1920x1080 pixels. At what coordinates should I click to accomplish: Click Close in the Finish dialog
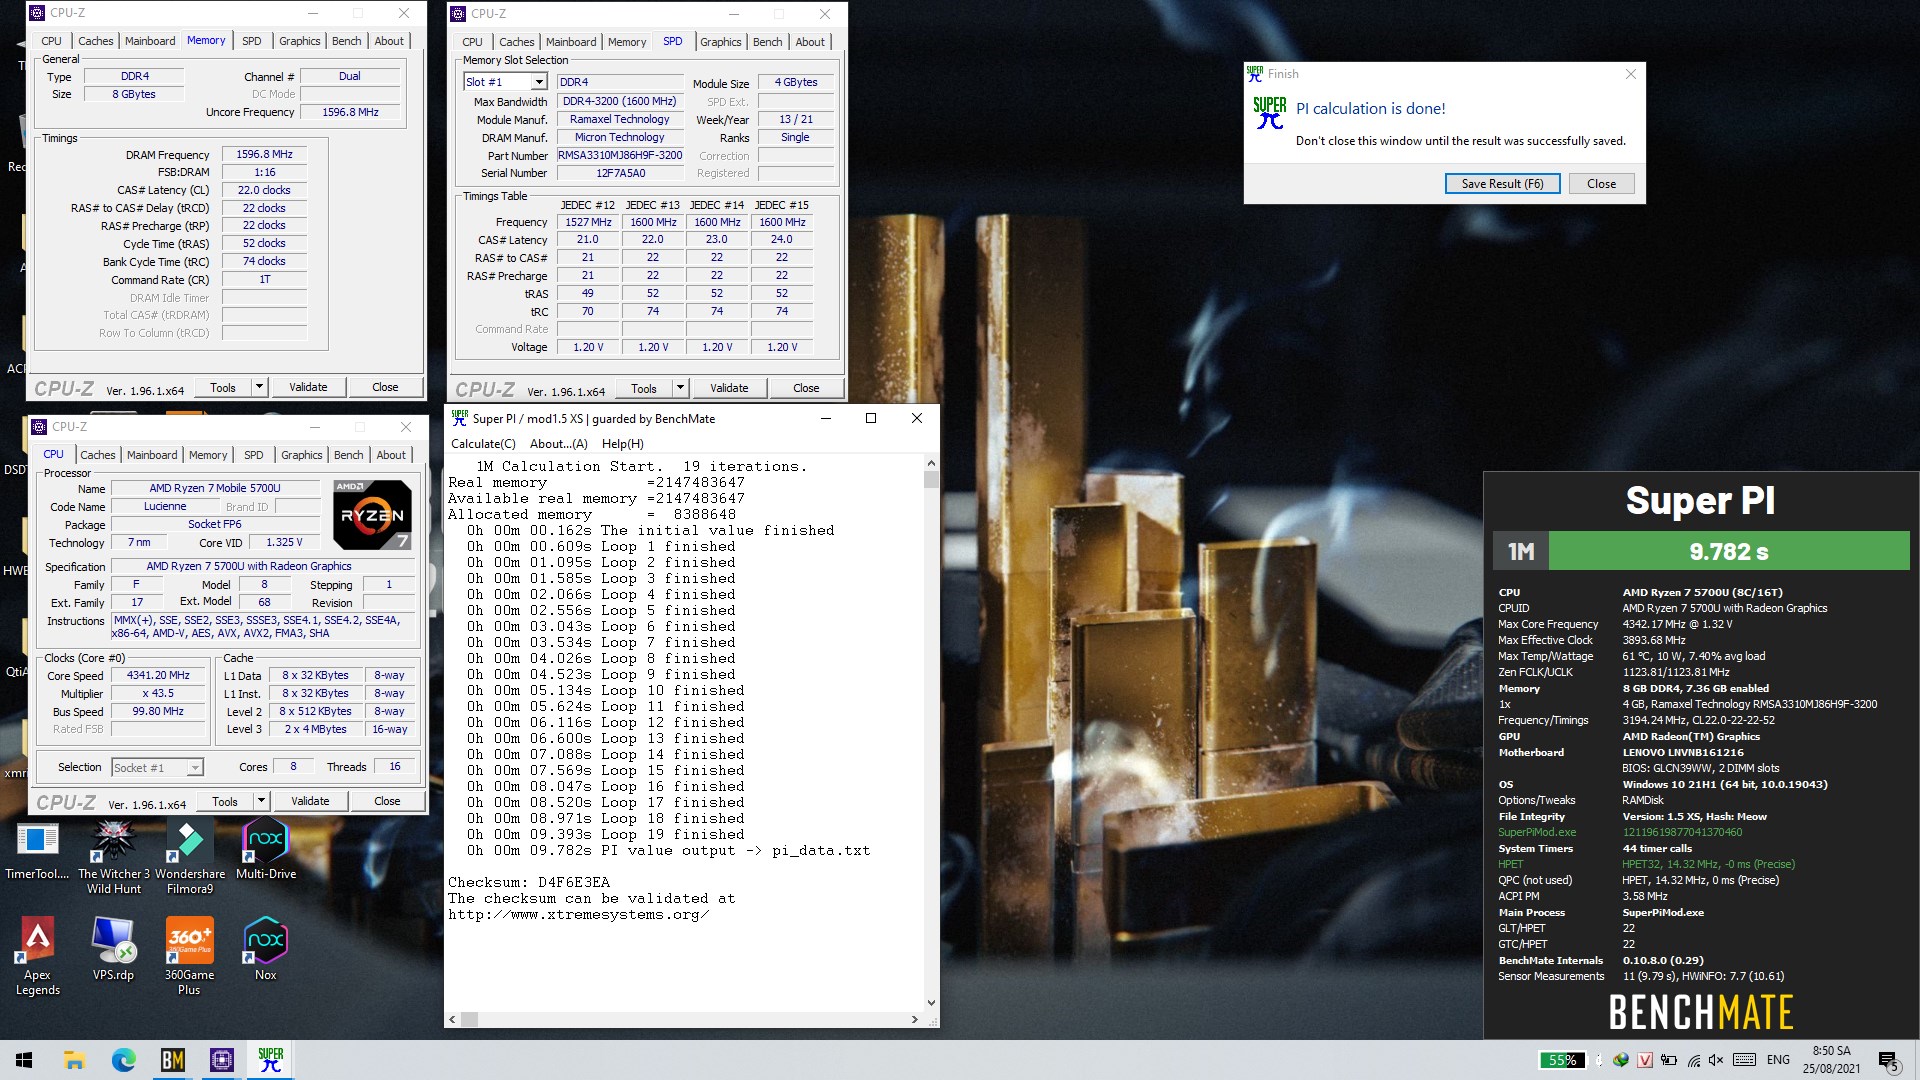coord(1601,184)
